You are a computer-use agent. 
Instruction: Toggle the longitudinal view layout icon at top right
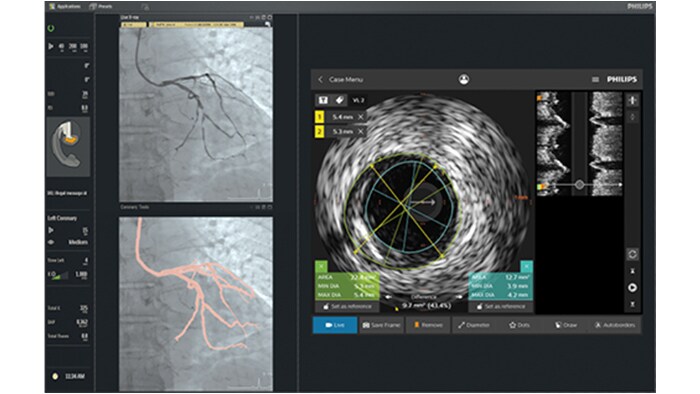click(x=632, y=100)
